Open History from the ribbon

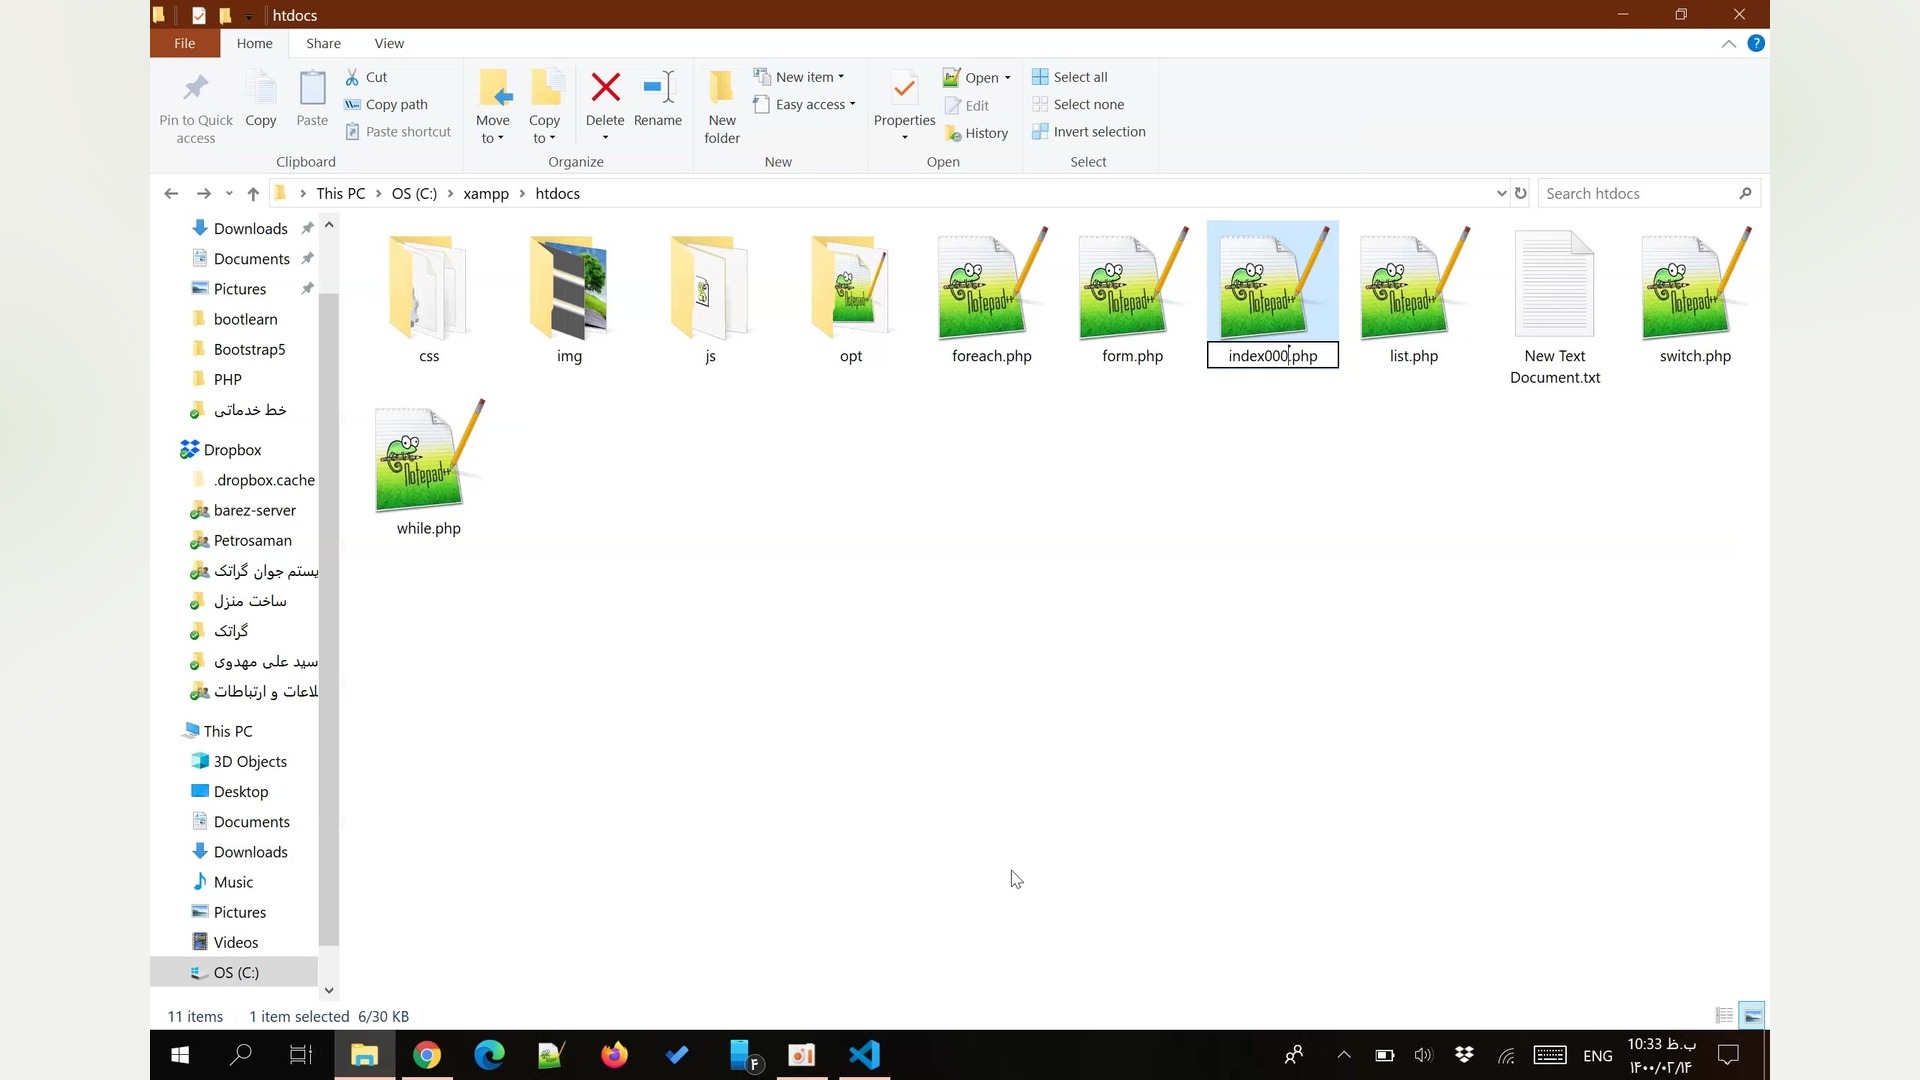(976, 132)
